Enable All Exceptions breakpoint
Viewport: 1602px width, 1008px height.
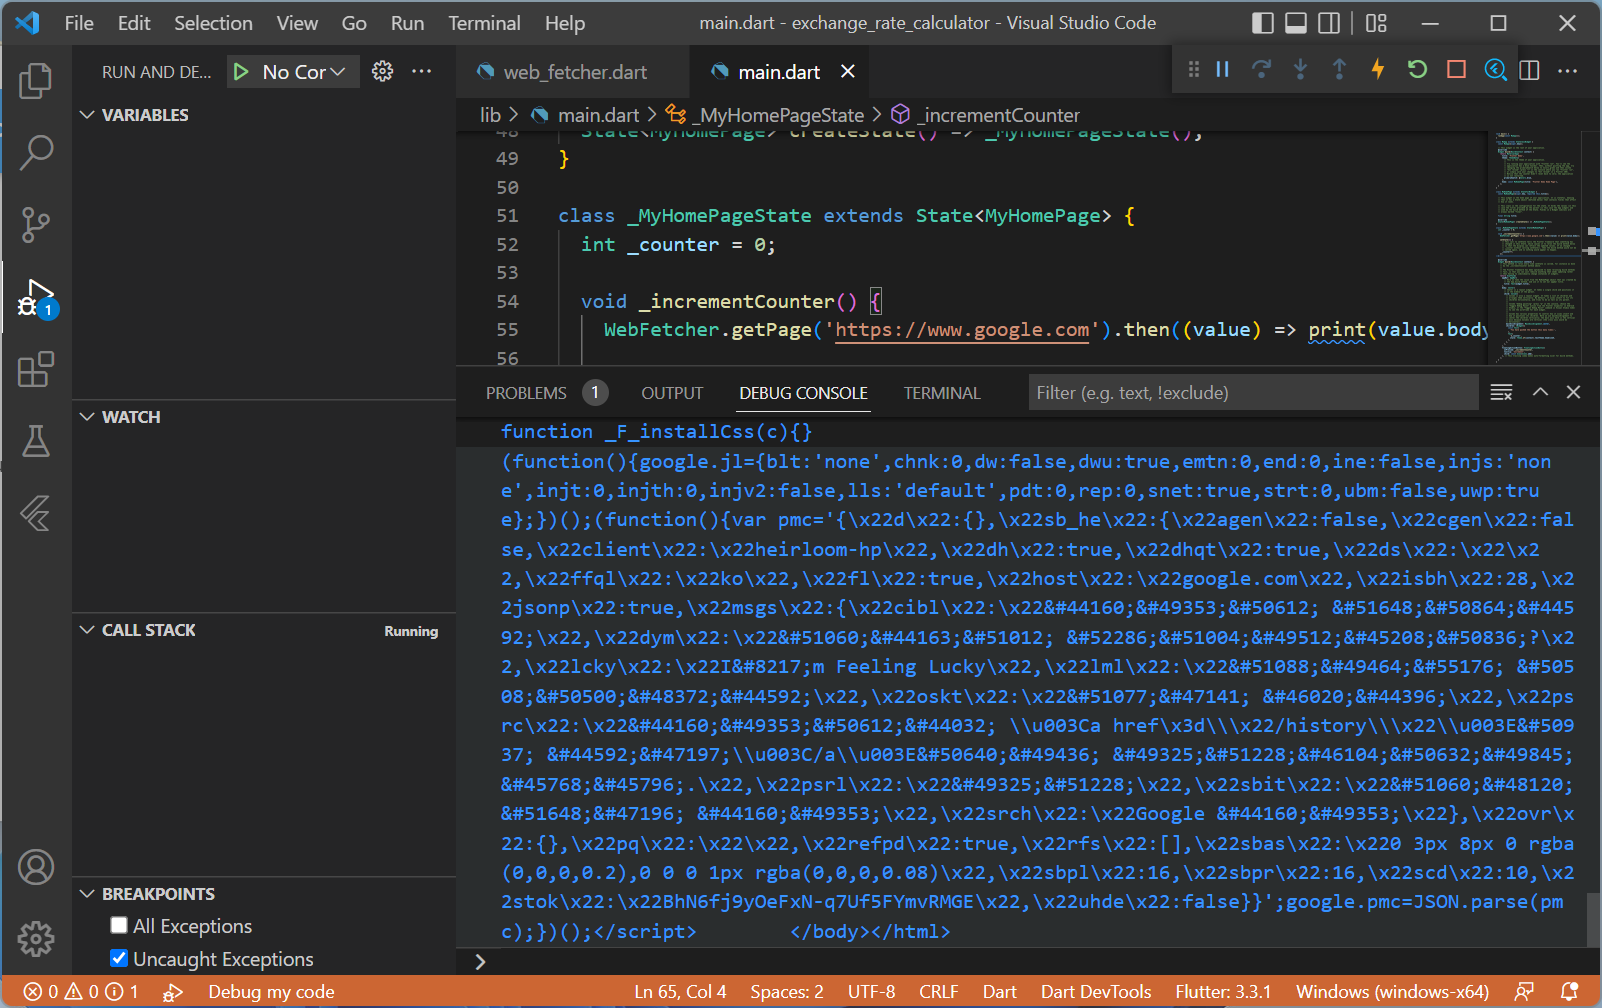pyautogui.click(x=119, y=925)
